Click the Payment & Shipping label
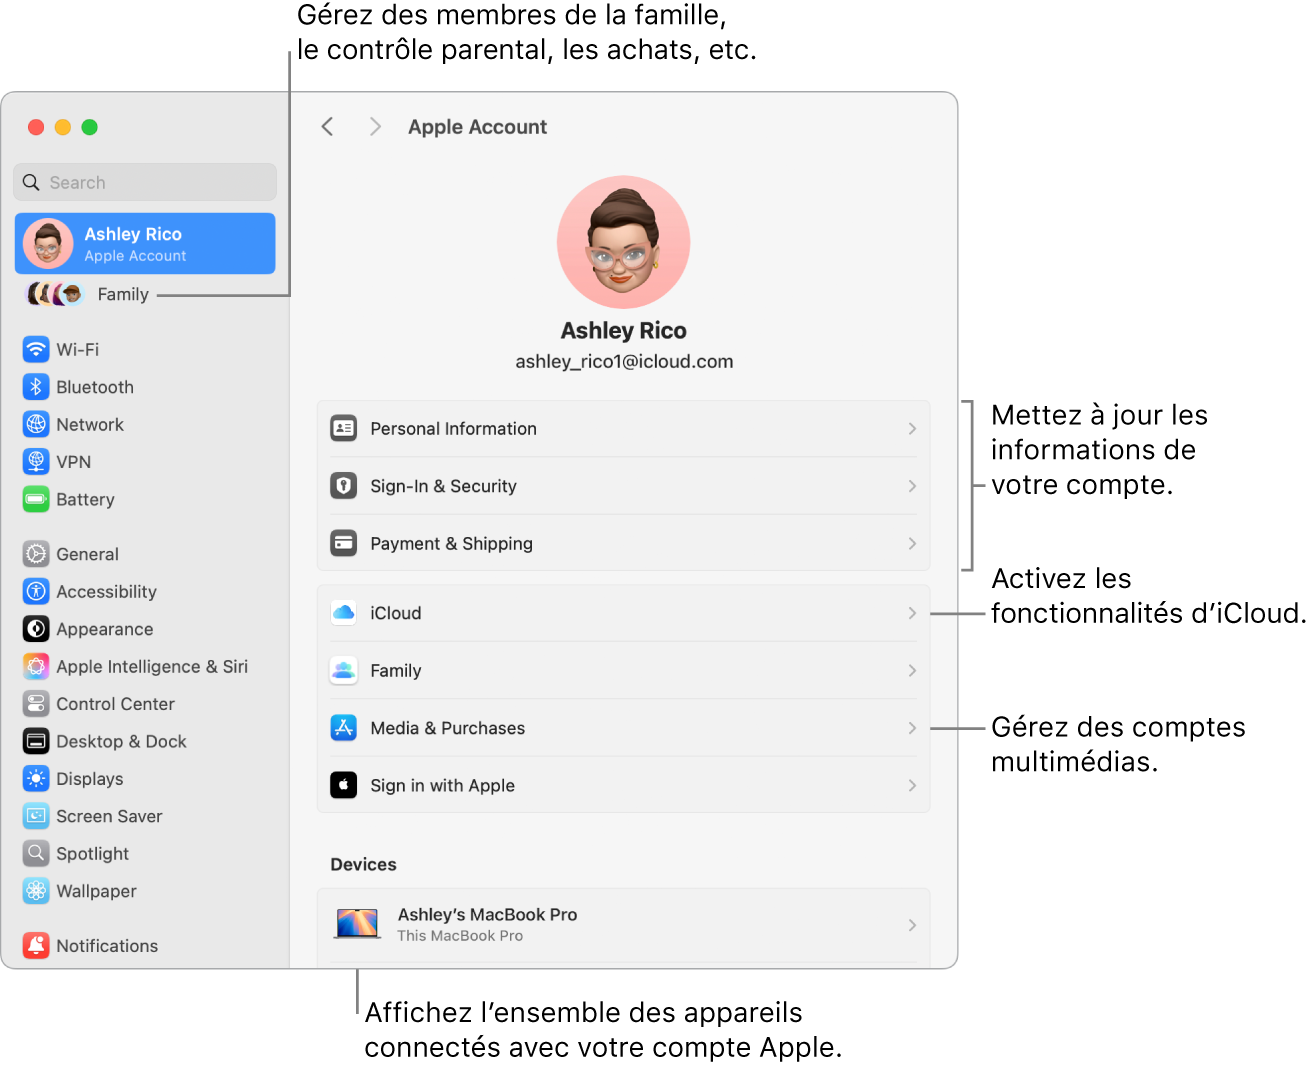Screen dimensions: 1311x1068 click(x=451, y=543)
